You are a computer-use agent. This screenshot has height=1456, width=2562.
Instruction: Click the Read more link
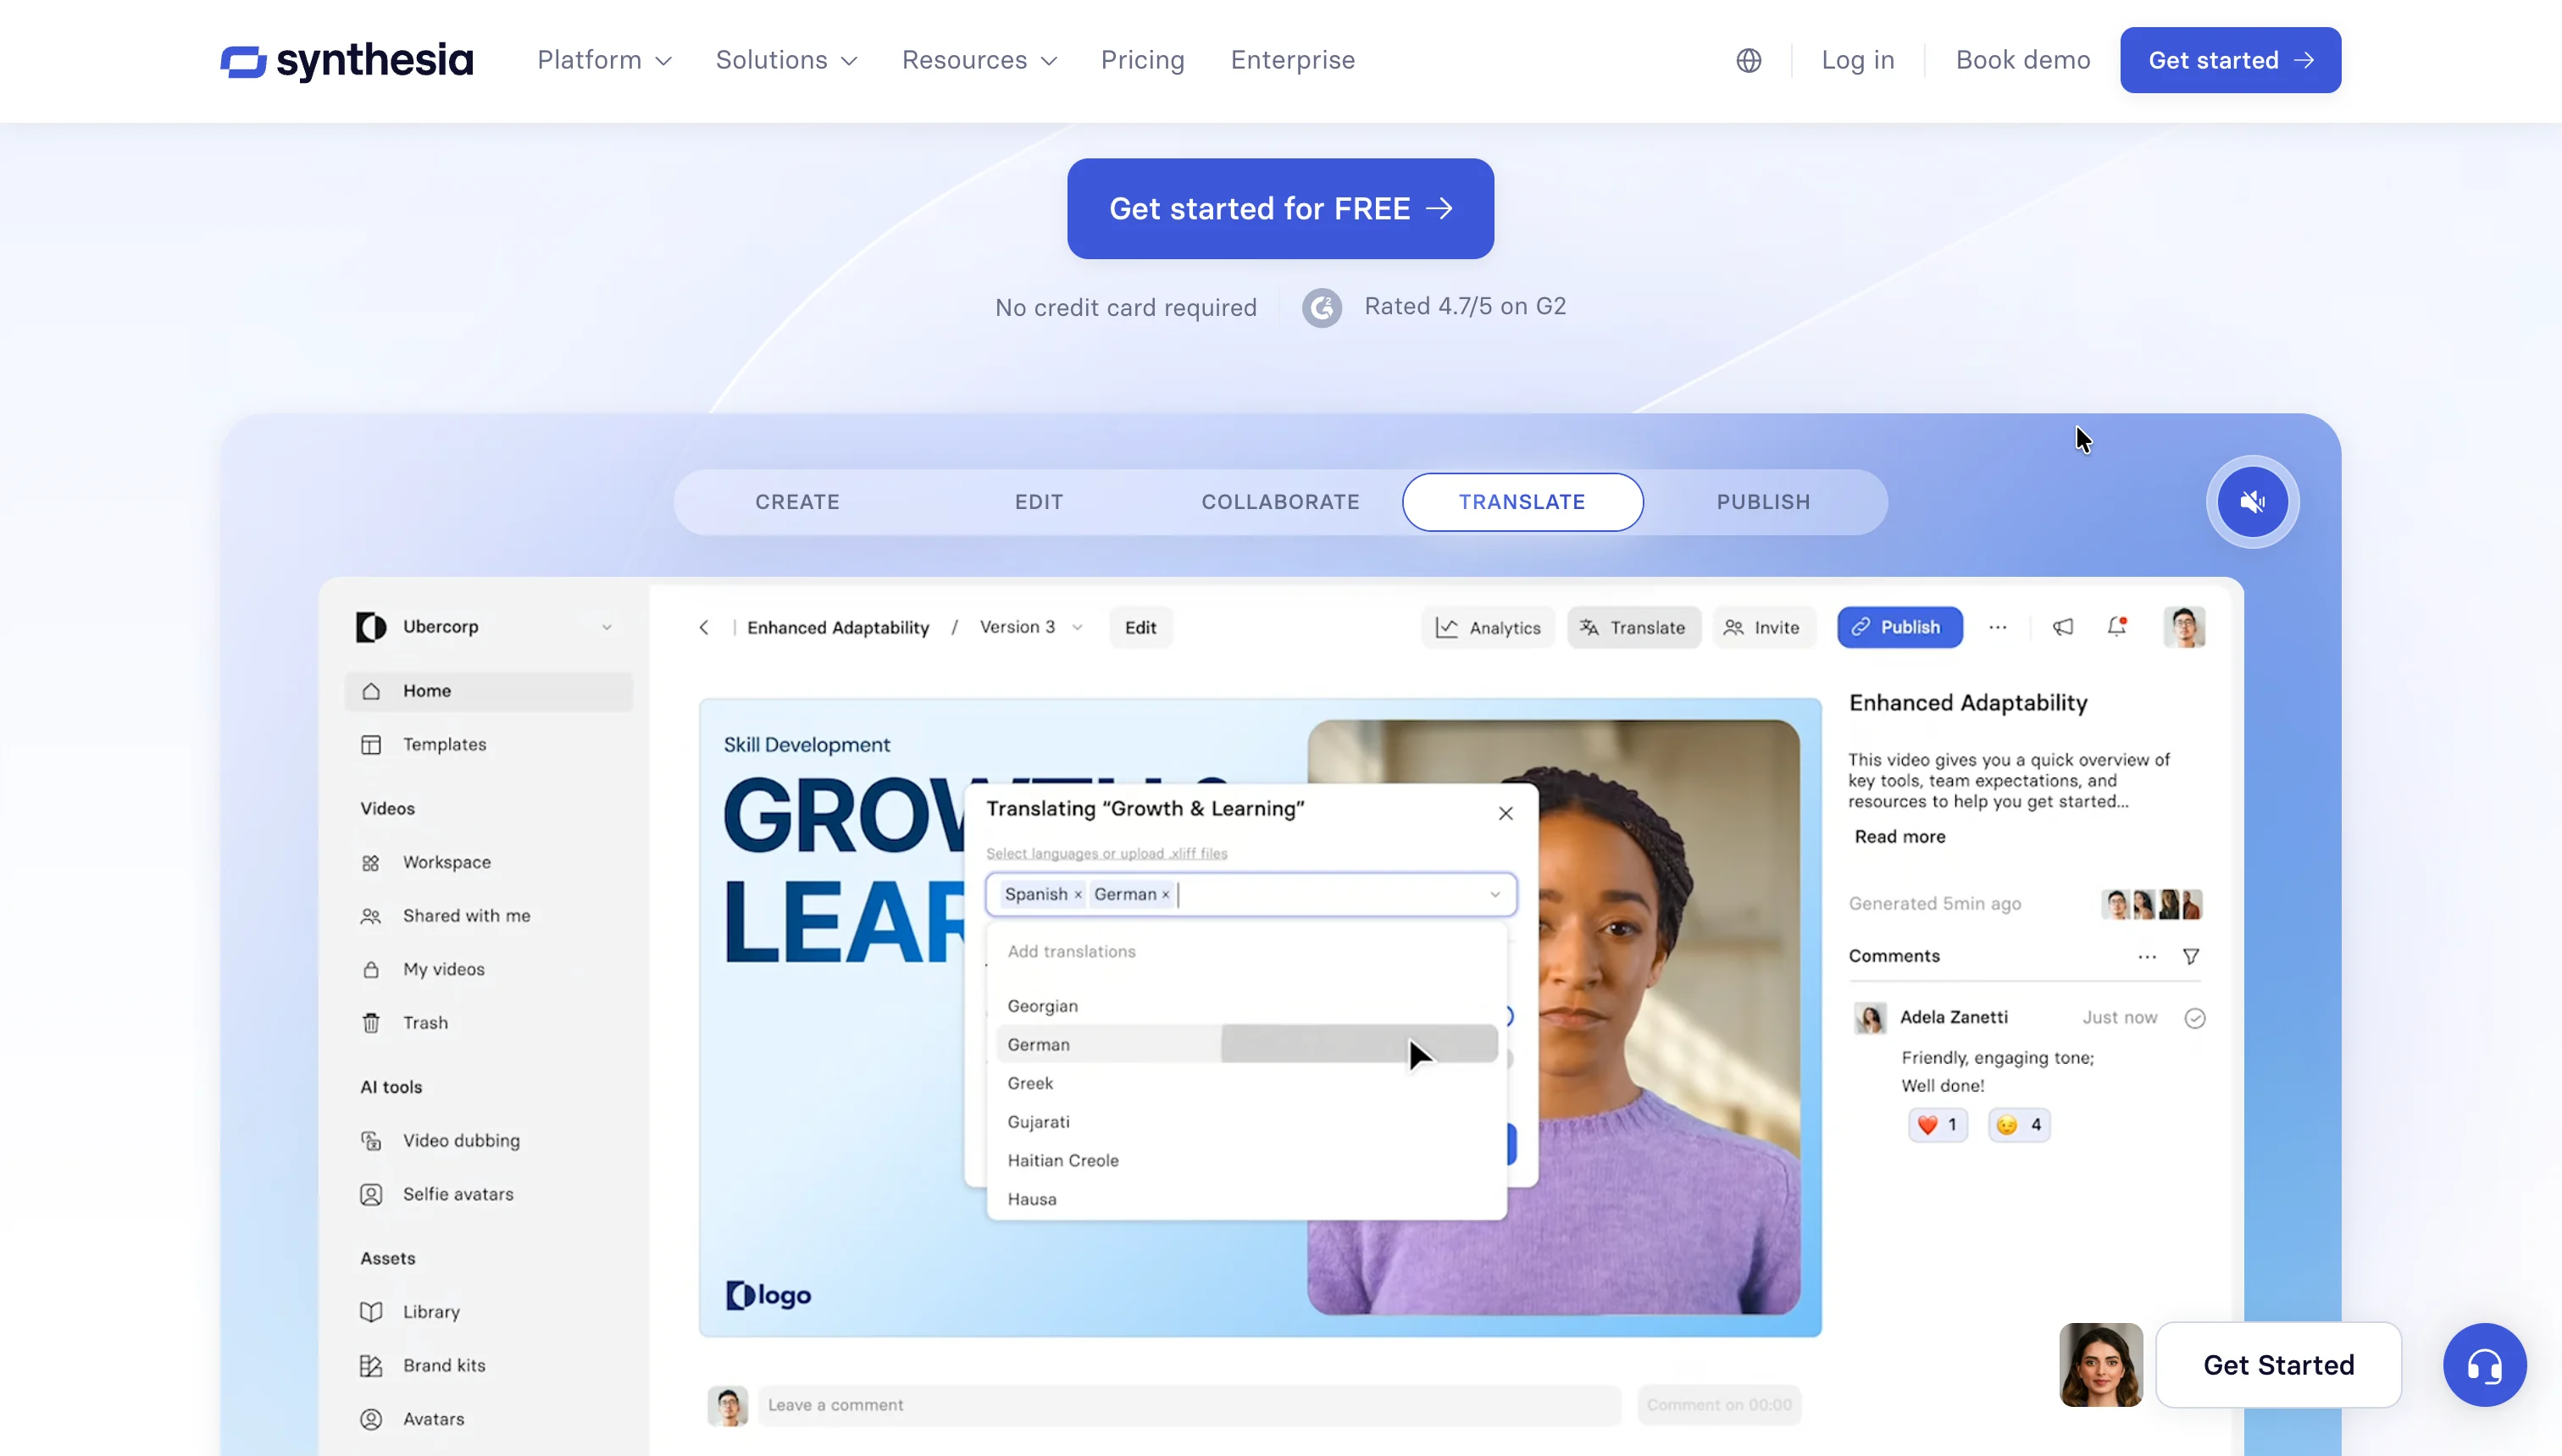click(x=1899, y=836)
